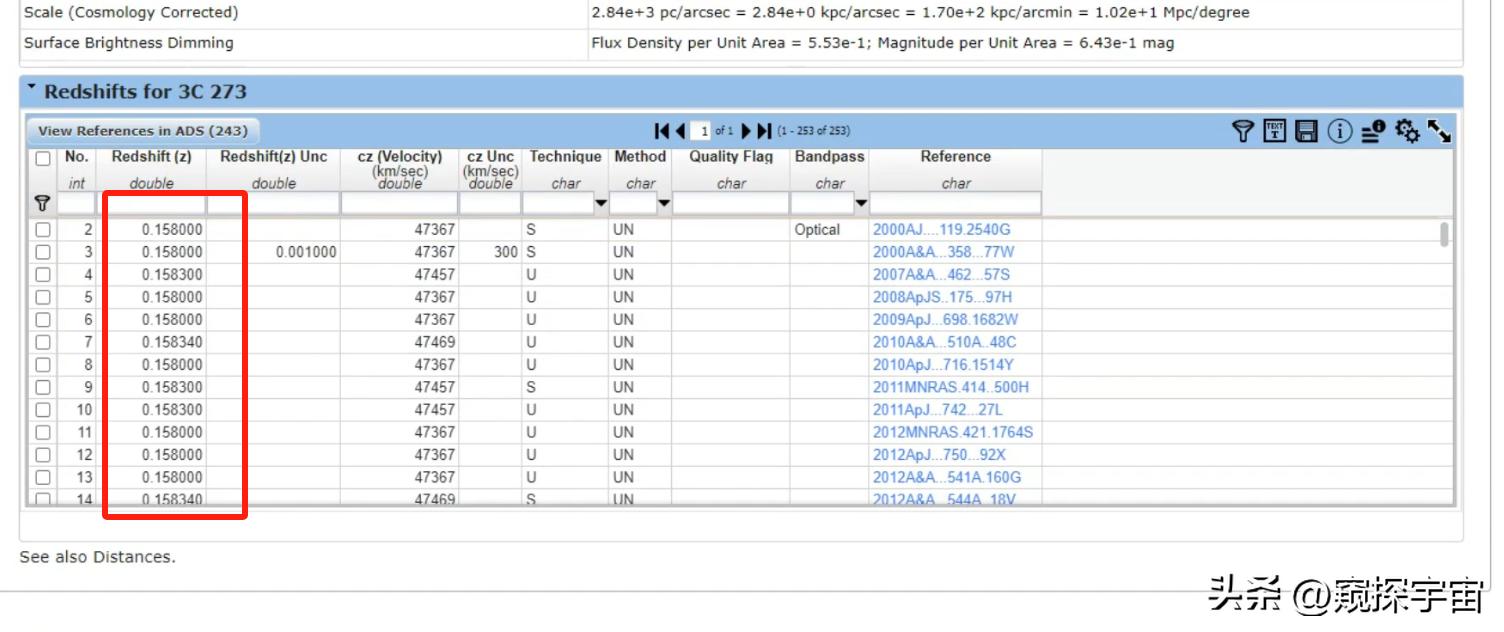Click the Reference filter input field

955,204
